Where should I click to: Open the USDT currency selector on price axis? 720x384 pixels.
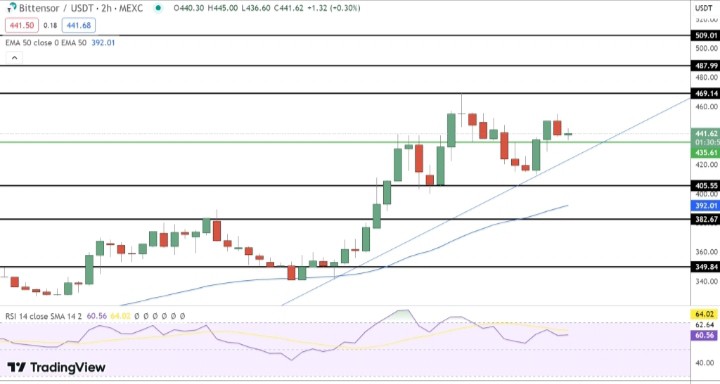click(x=703, y=8)
